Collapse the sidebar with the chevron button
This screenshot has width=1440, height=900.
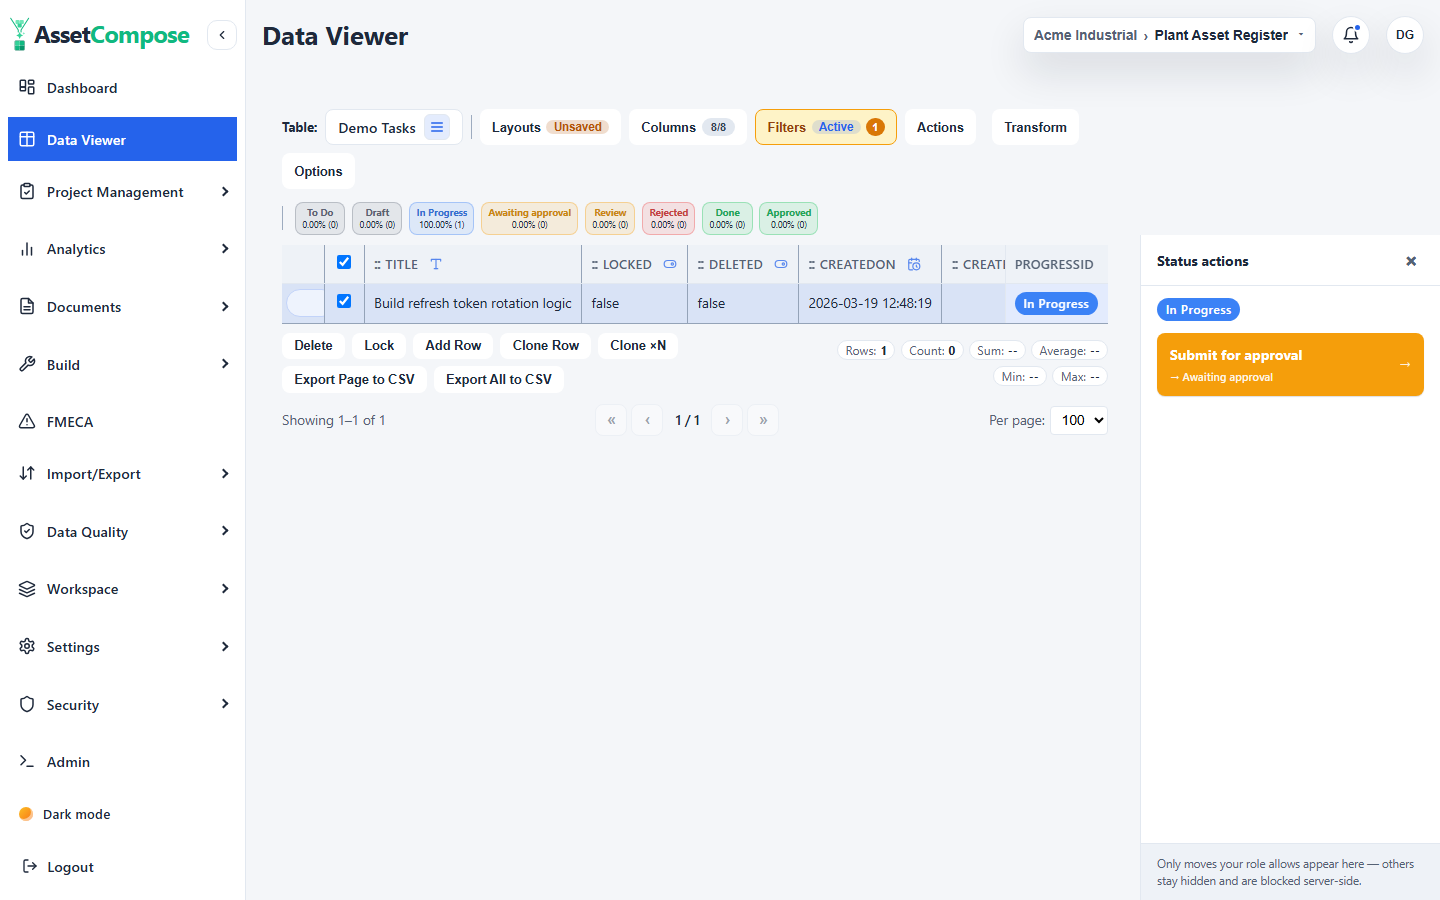pos(222,35)
